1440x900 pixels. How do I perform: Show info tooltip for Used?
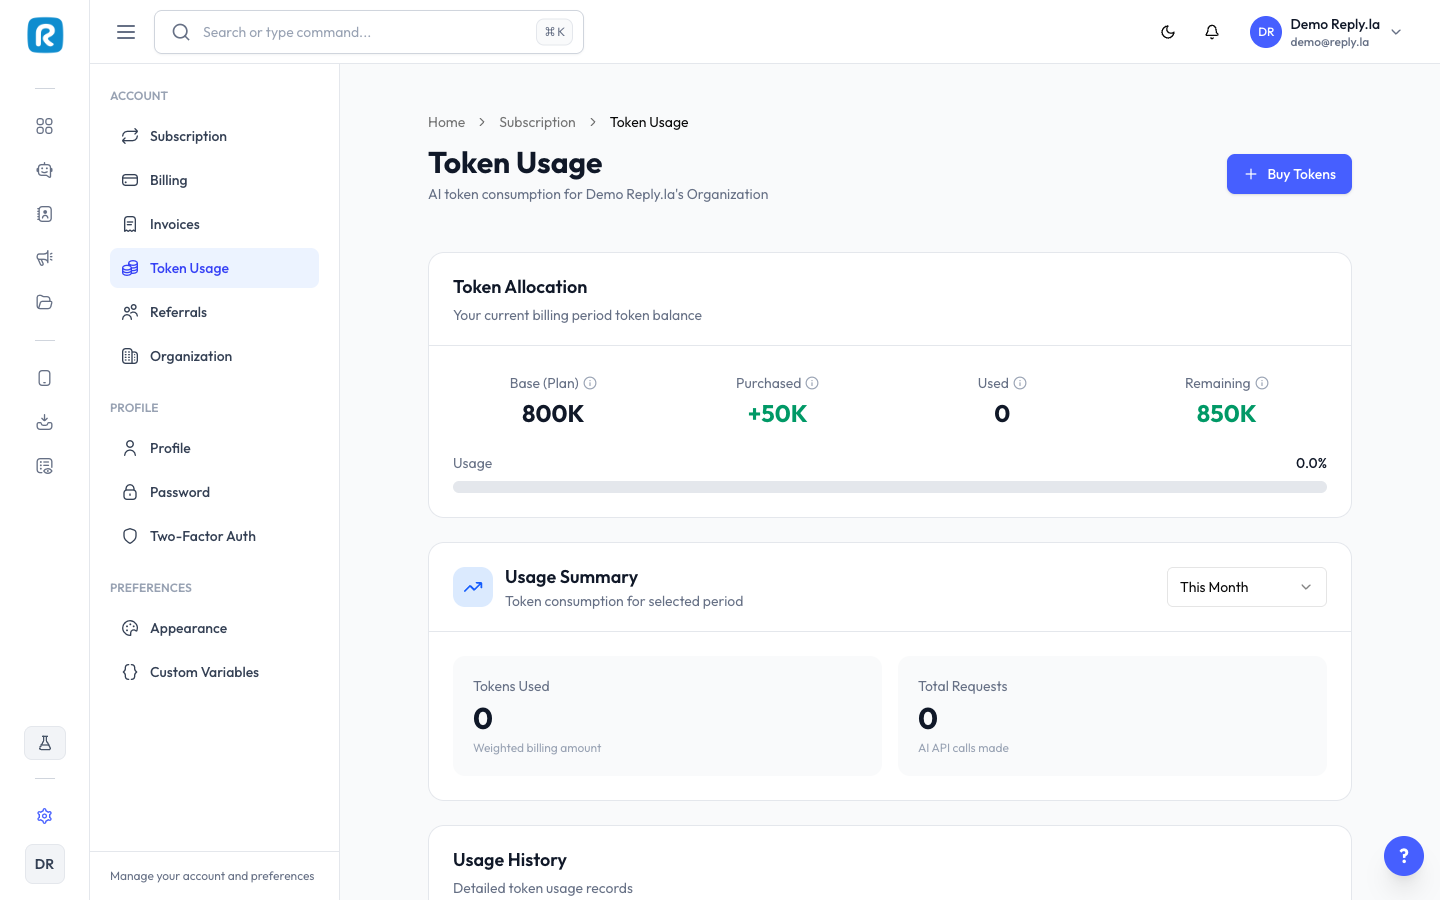1020,383
